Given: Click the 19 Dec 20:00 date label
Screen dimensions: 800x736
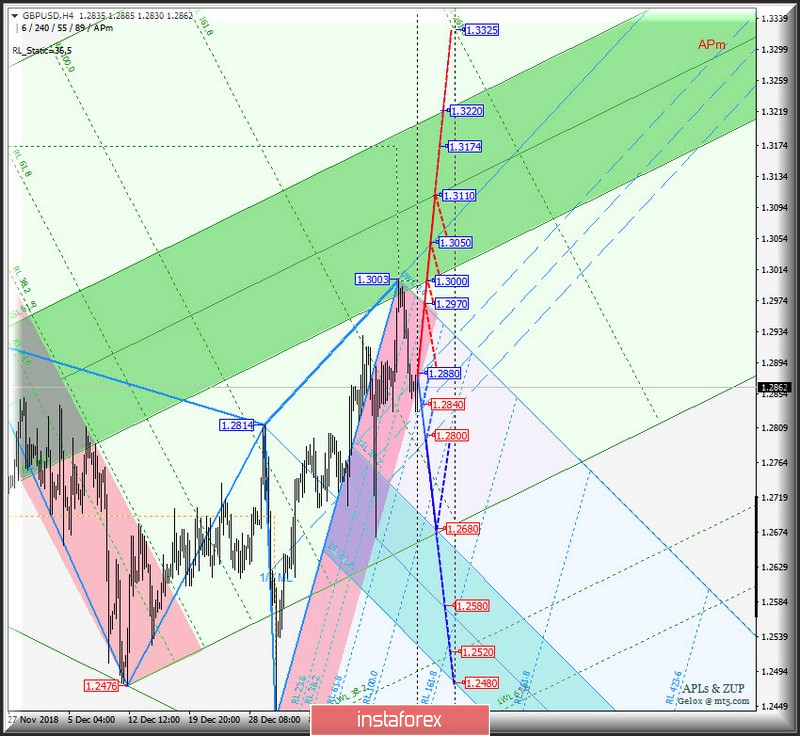Looking at the screenshot, I should (x=214, y=720).
